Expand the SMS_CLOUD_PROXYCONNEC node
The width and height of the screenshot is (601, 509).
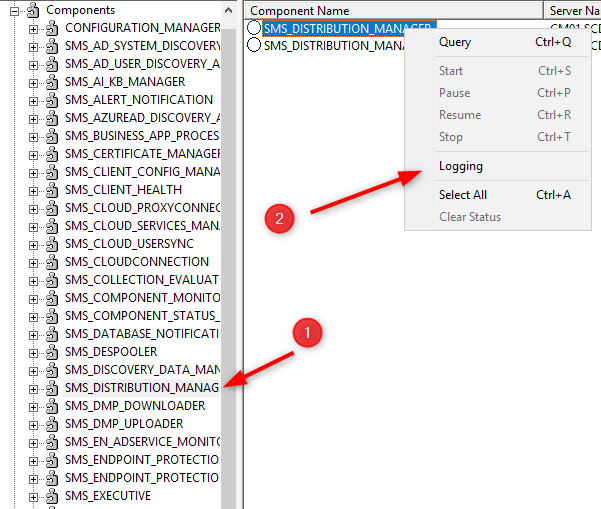click(x=33, y=209)
